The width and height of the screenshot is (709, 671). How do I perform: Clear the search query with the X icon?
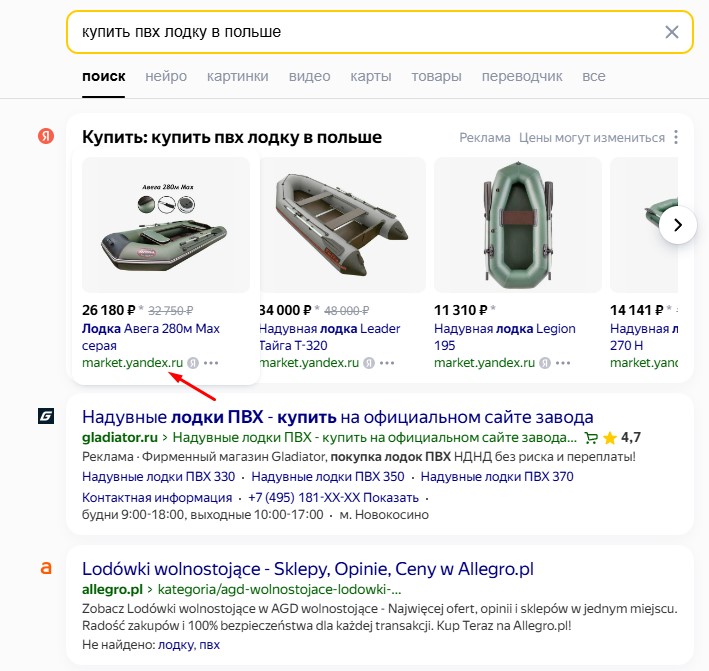coord(672,32)
